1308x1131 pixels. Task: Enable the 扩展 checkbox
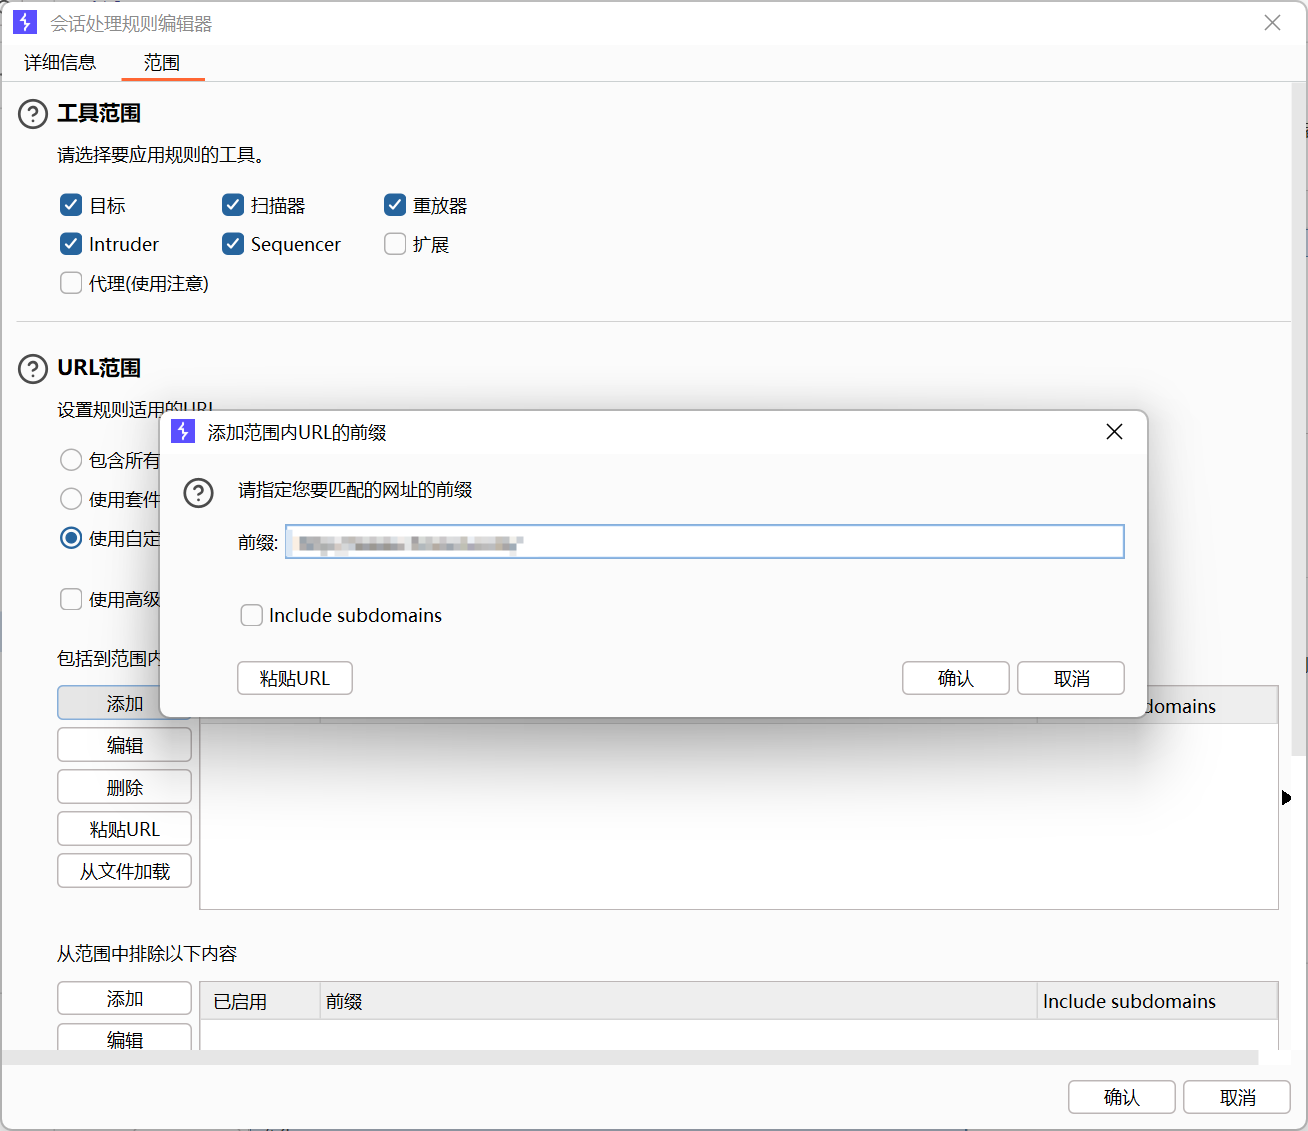[395, 244]
